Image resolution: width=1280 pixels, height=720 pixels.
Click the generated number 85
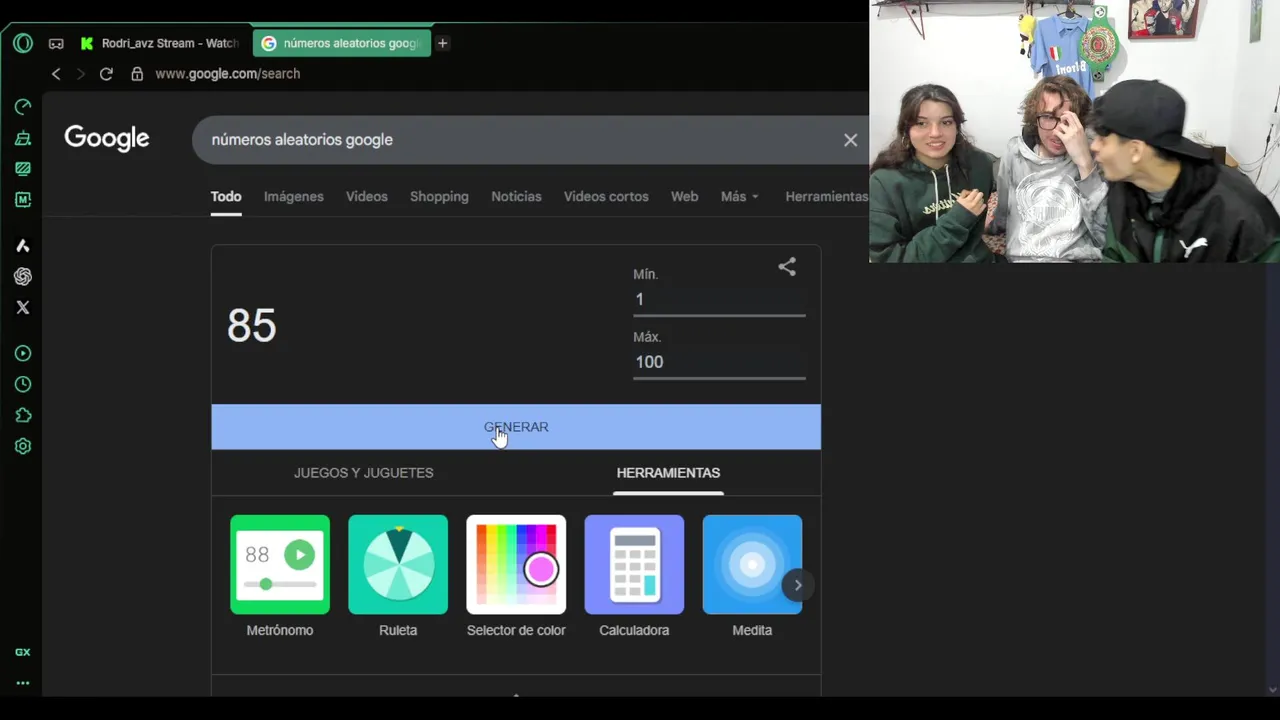[x=252, y=326]
